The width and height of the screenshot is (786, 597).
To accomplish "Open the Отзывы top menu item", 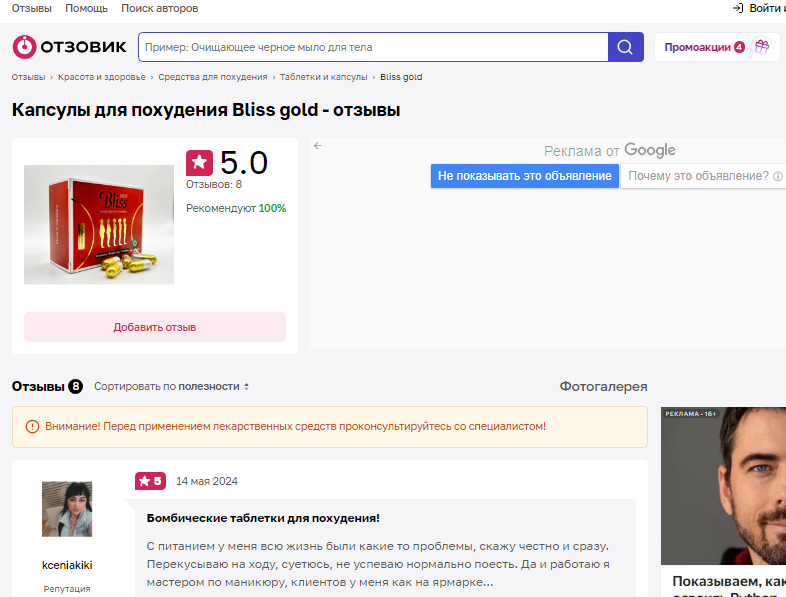I will [x=32, y=9].
